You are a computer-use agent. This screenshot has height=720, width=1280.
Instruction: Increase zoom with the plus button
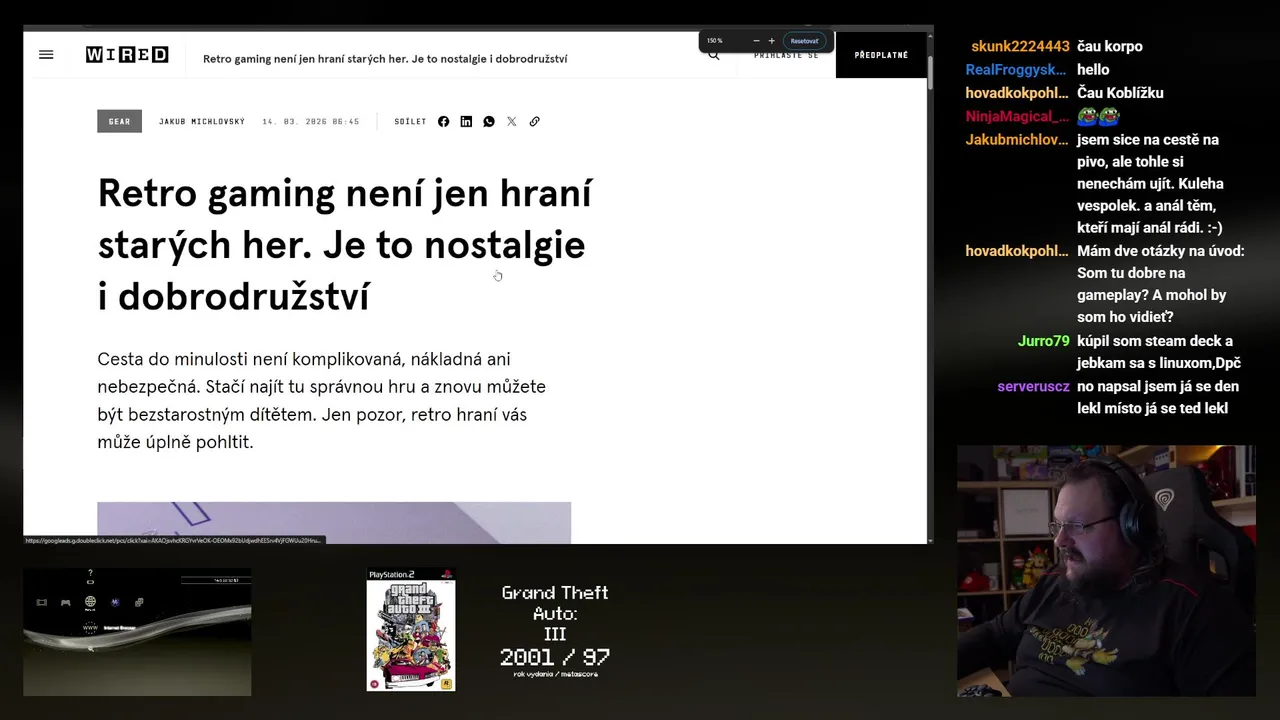click(771, 41)
